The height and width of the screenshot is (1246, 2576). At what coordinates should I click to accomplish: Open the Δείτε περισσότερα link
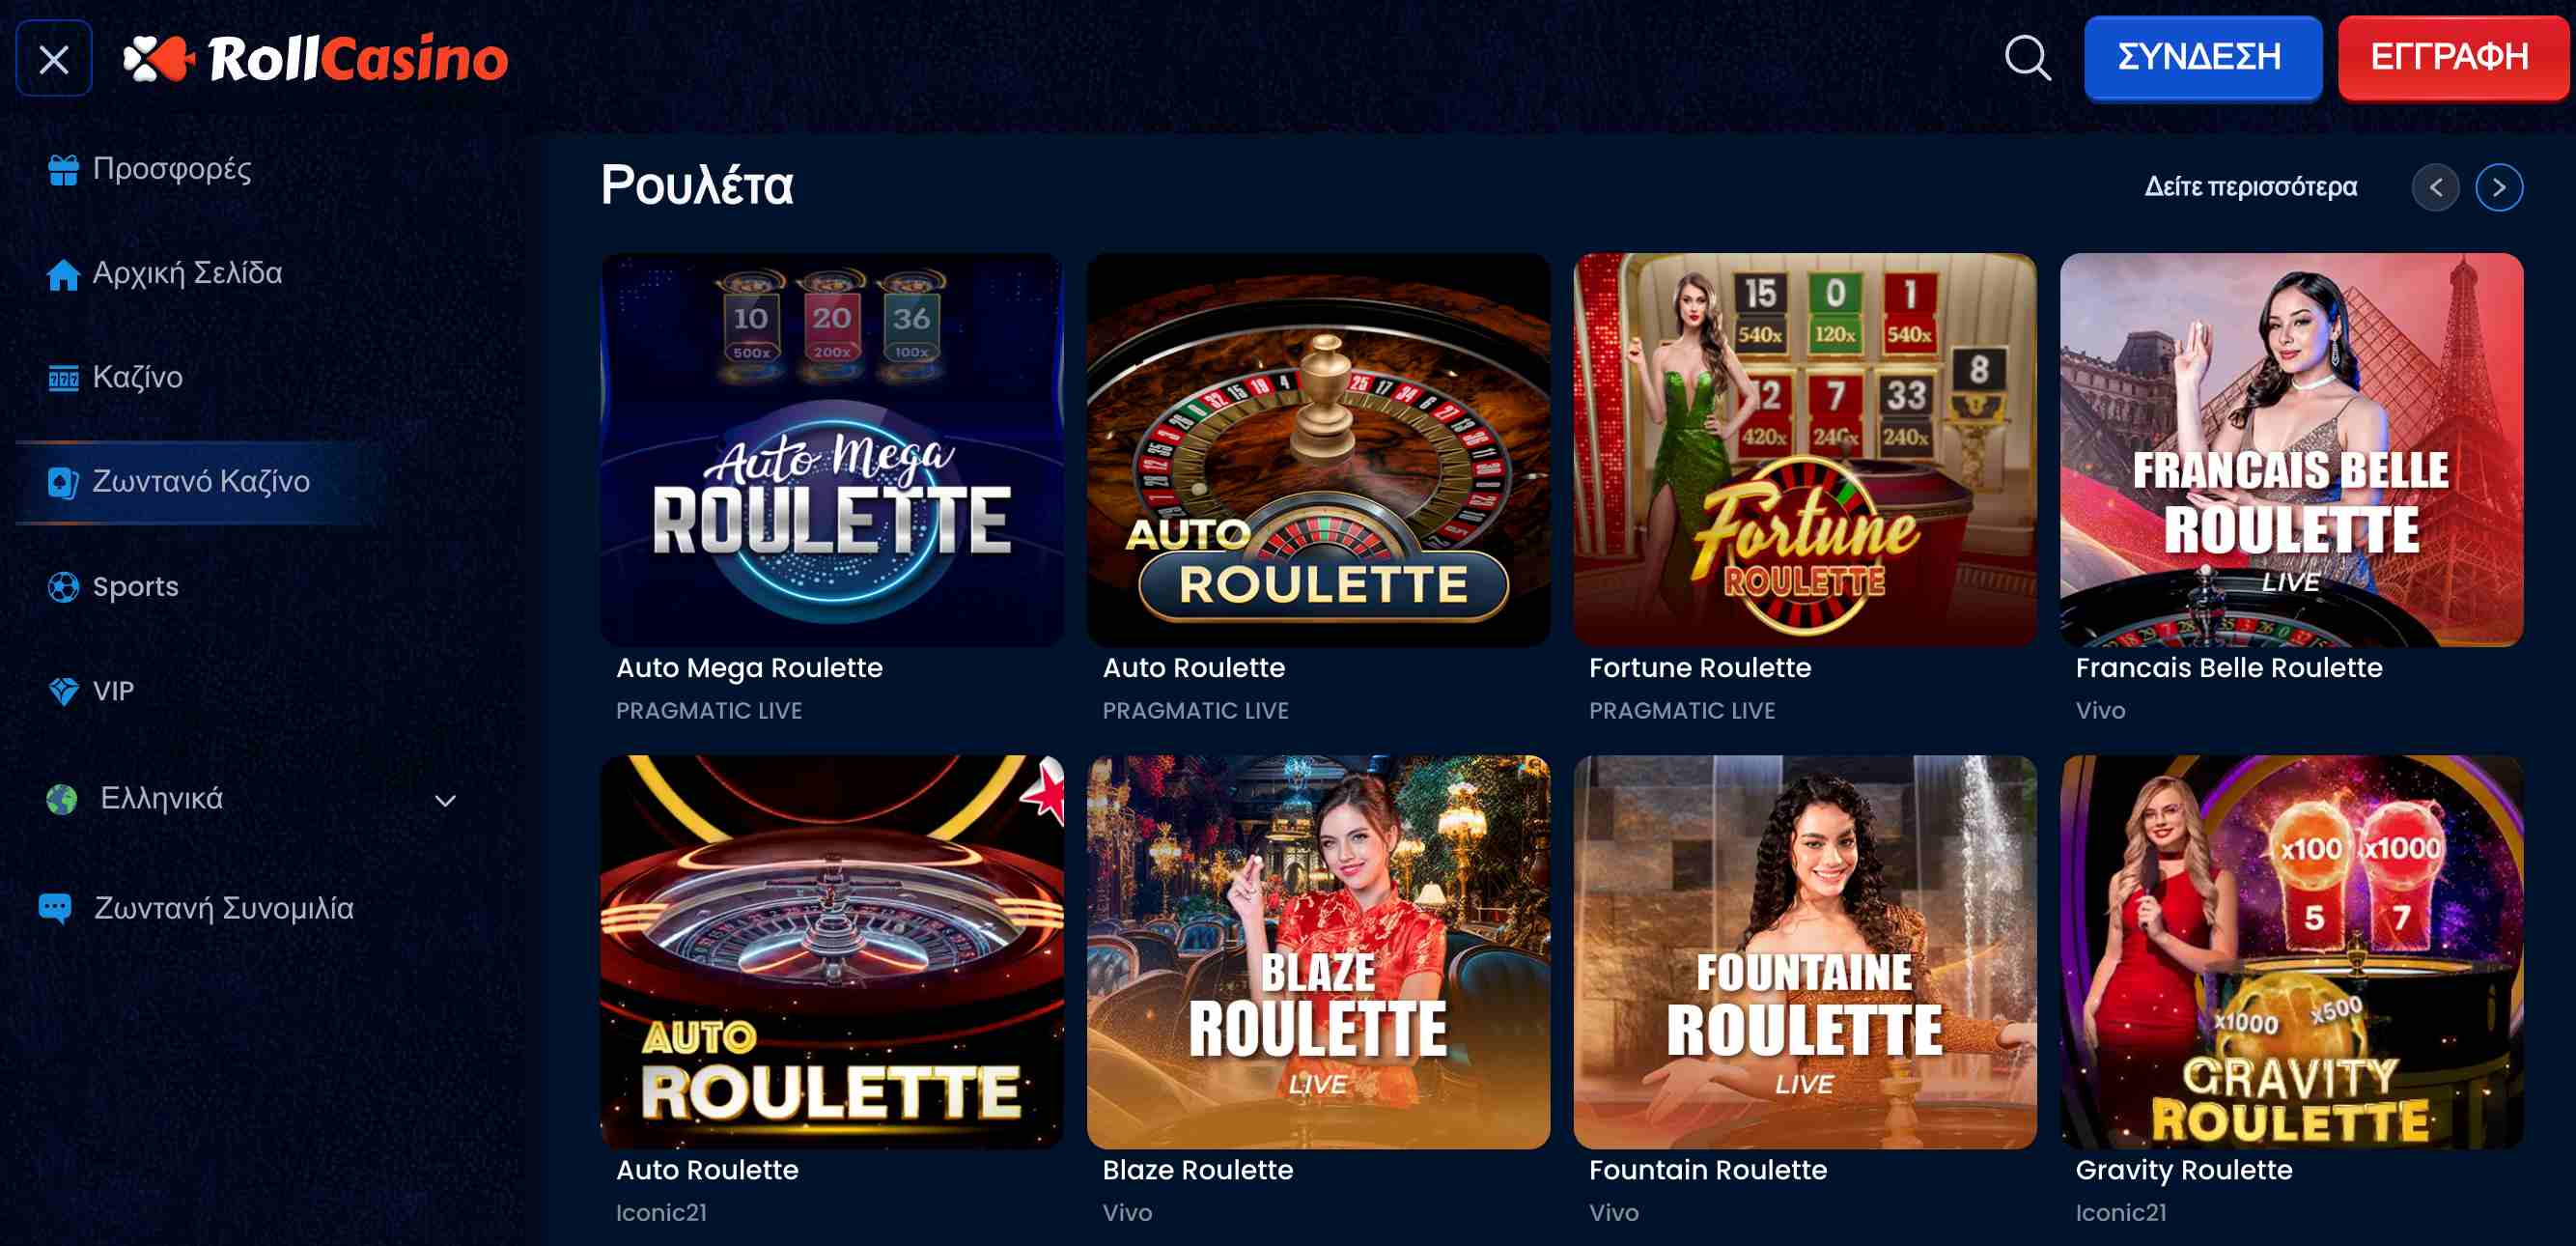2250,187
